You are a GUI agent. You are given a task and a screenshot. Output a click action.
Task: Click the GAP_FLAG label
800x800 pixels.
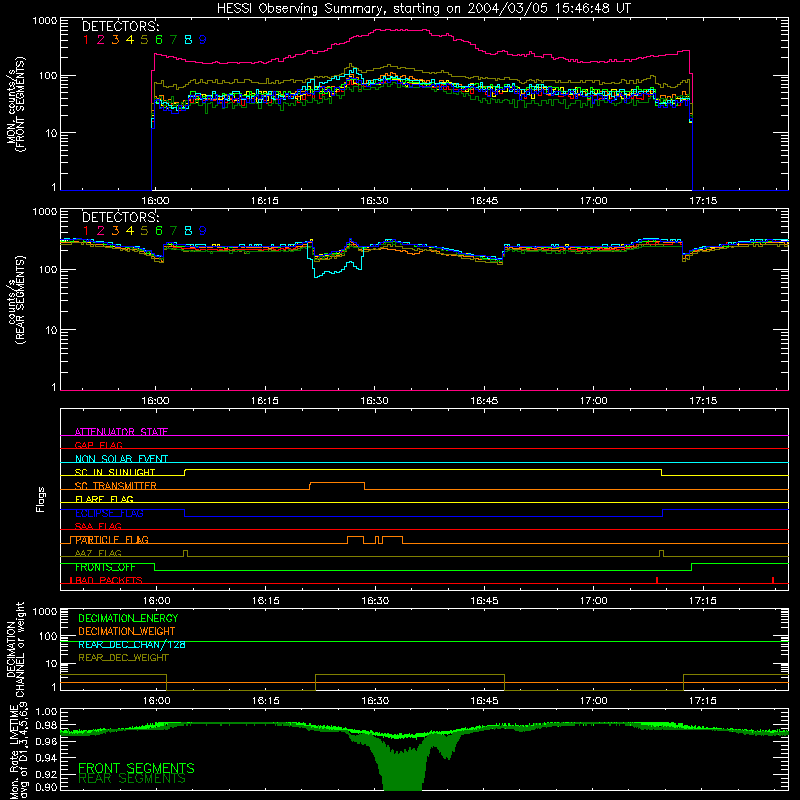point(98,445)
